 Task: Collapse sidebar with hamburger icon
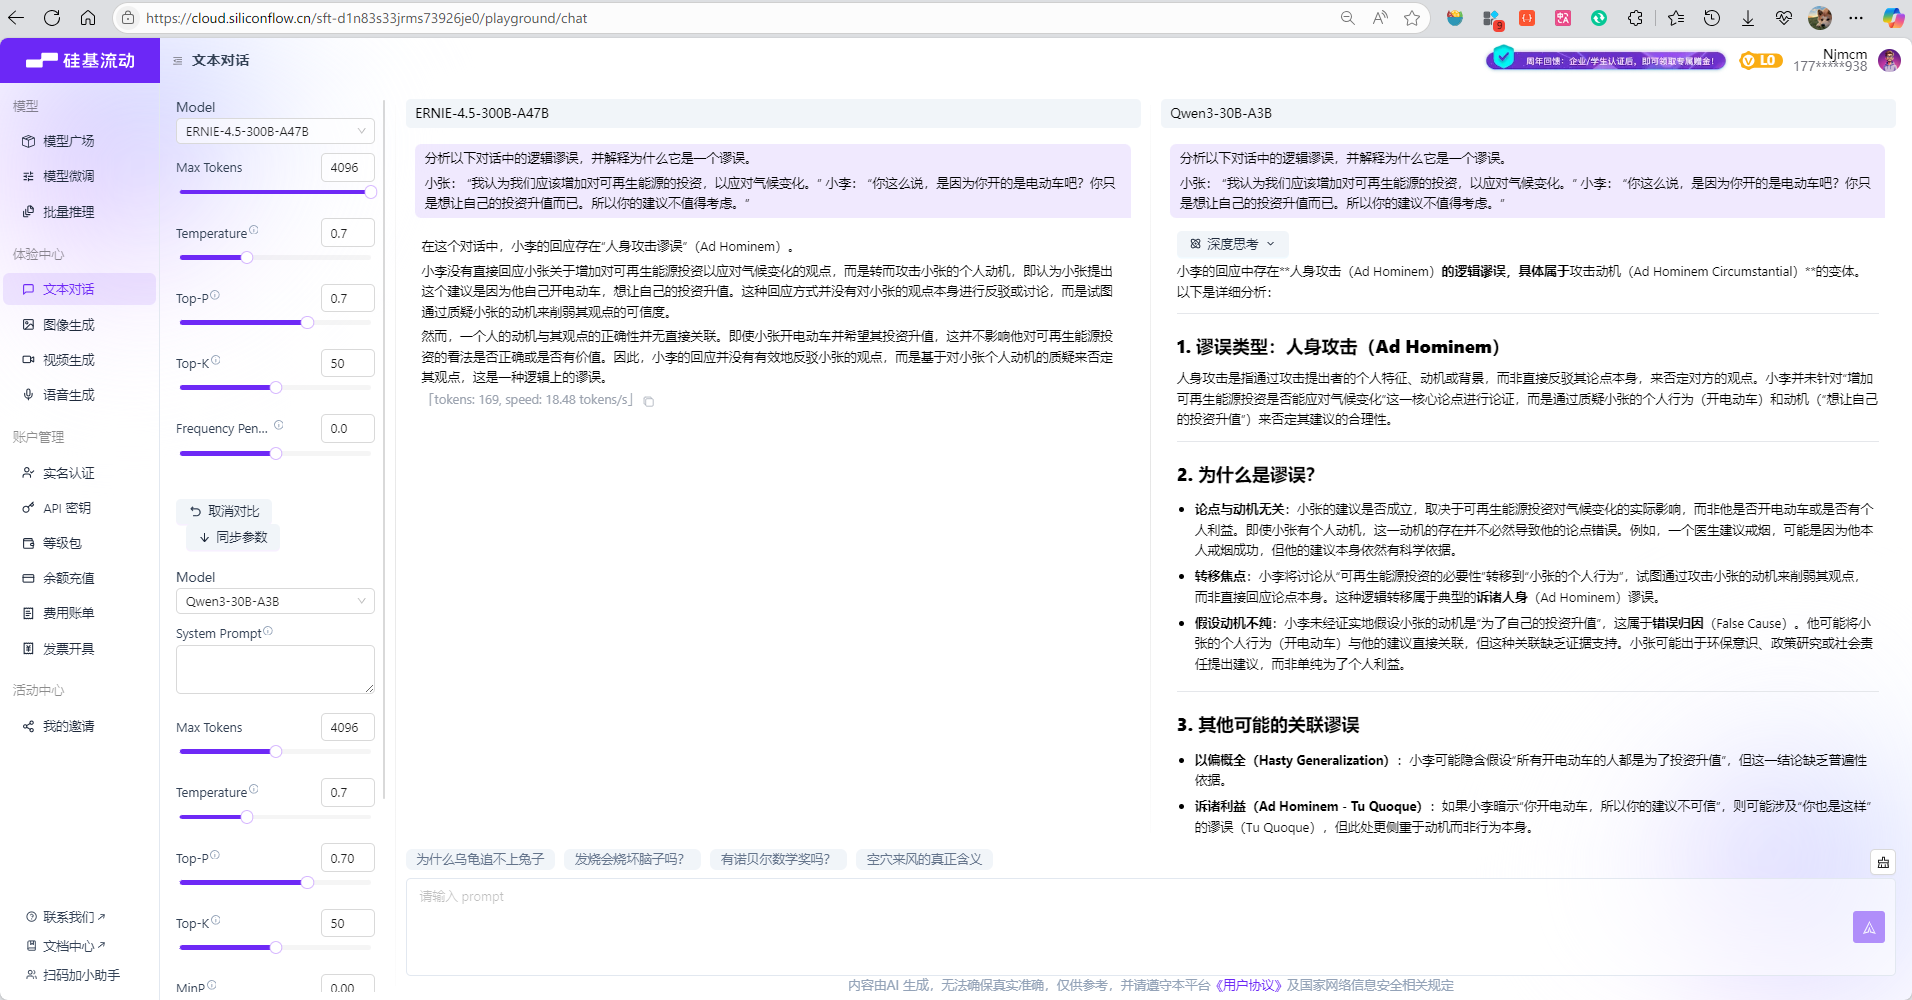[x=178, y=61]
